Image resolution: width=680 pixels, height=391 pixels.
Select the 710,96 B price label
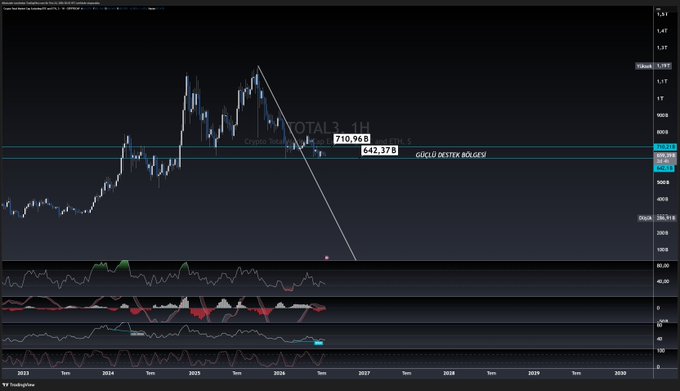pyautogui.click(x=352, y=139)
